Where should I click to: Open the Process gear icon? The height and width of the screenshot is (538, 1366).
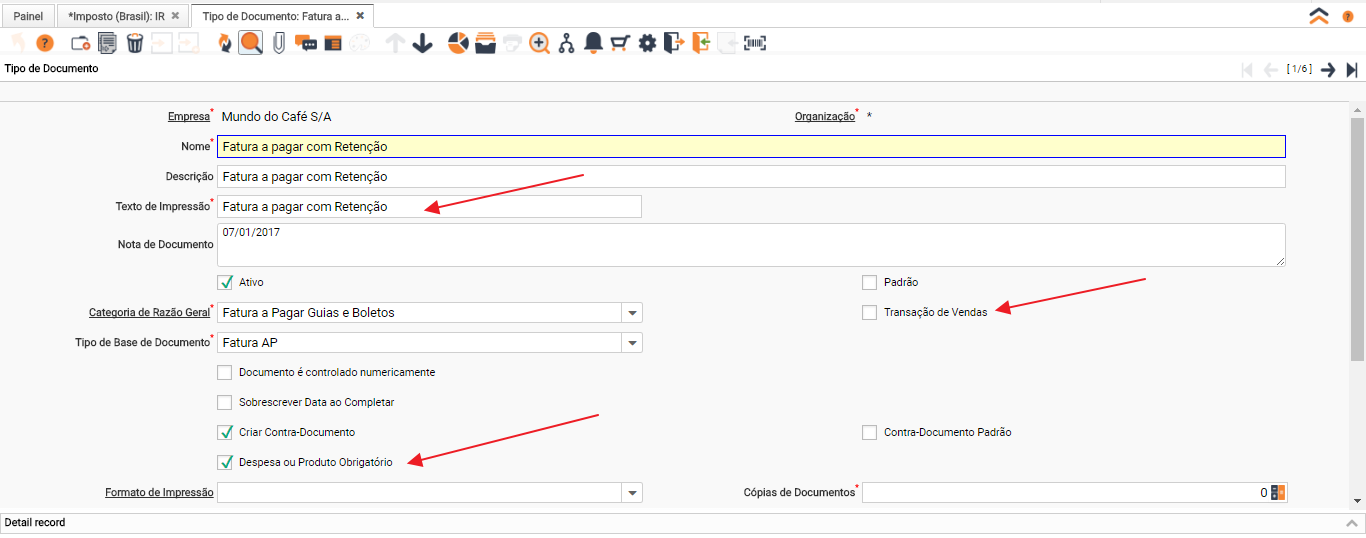pyautogui.click(x=647, y=43)
